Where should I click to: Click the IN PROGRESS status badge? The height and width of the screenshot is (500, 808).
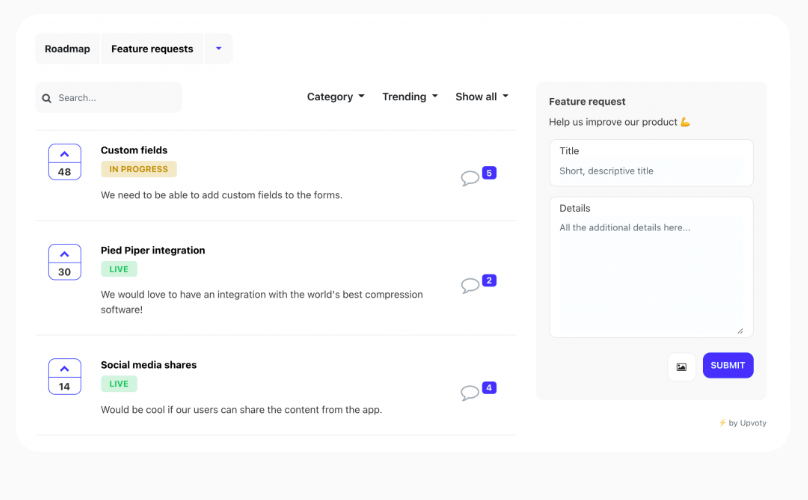click(139, 169)
